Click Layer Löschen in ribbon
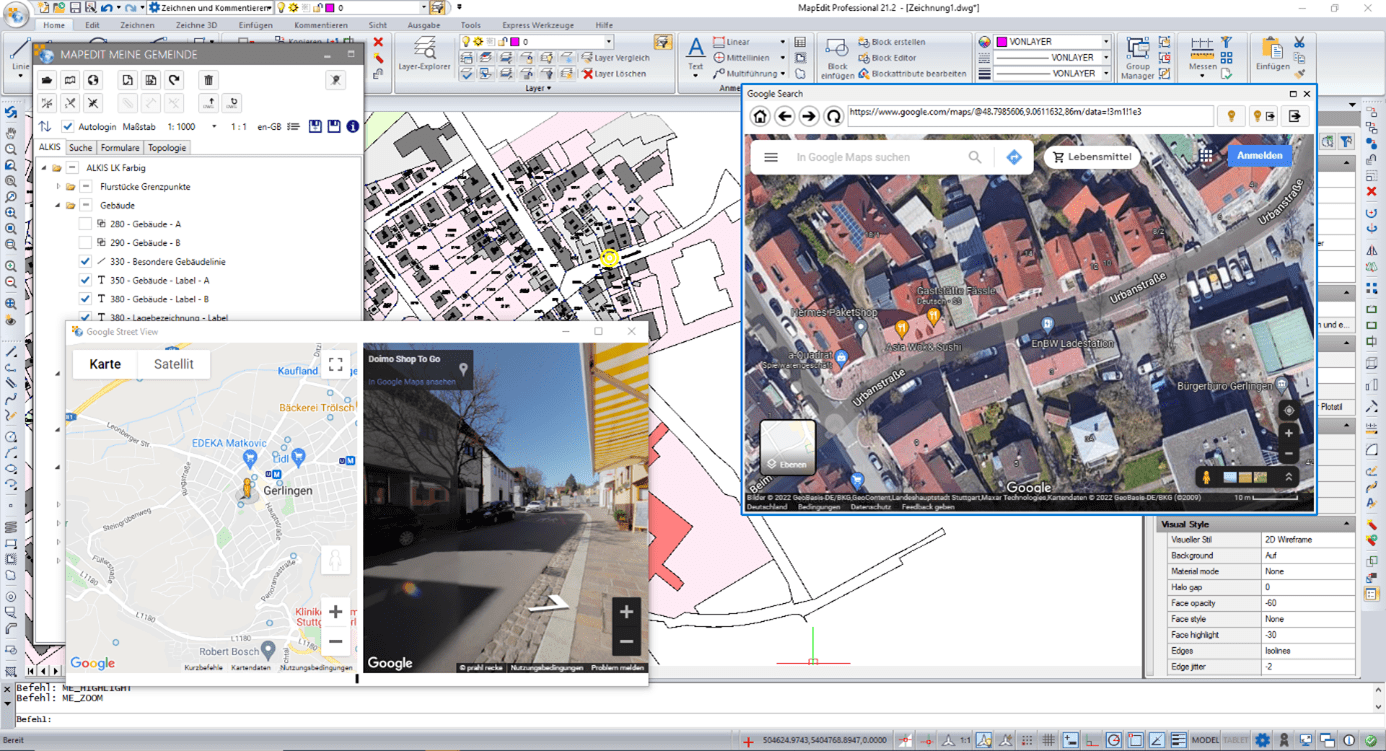 pyautogui.click(x=614, y=74)
